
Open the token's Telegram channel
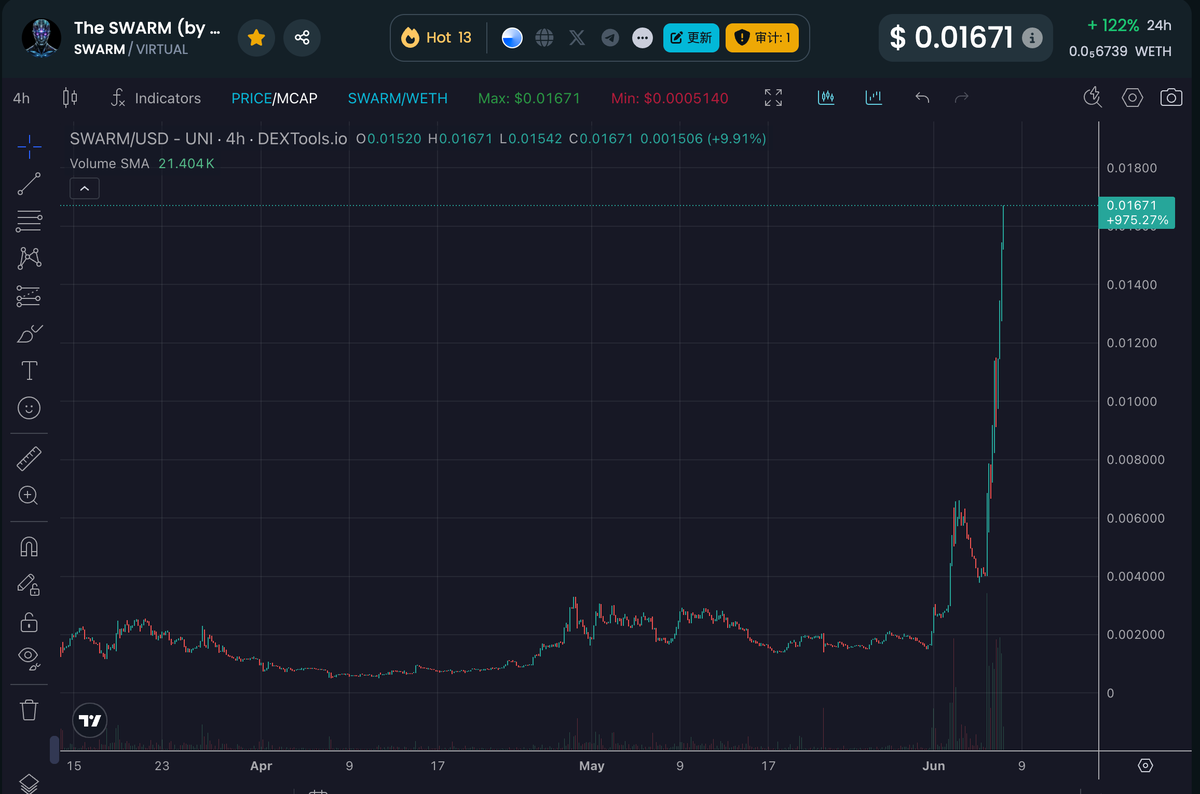[x=610, y=38]
